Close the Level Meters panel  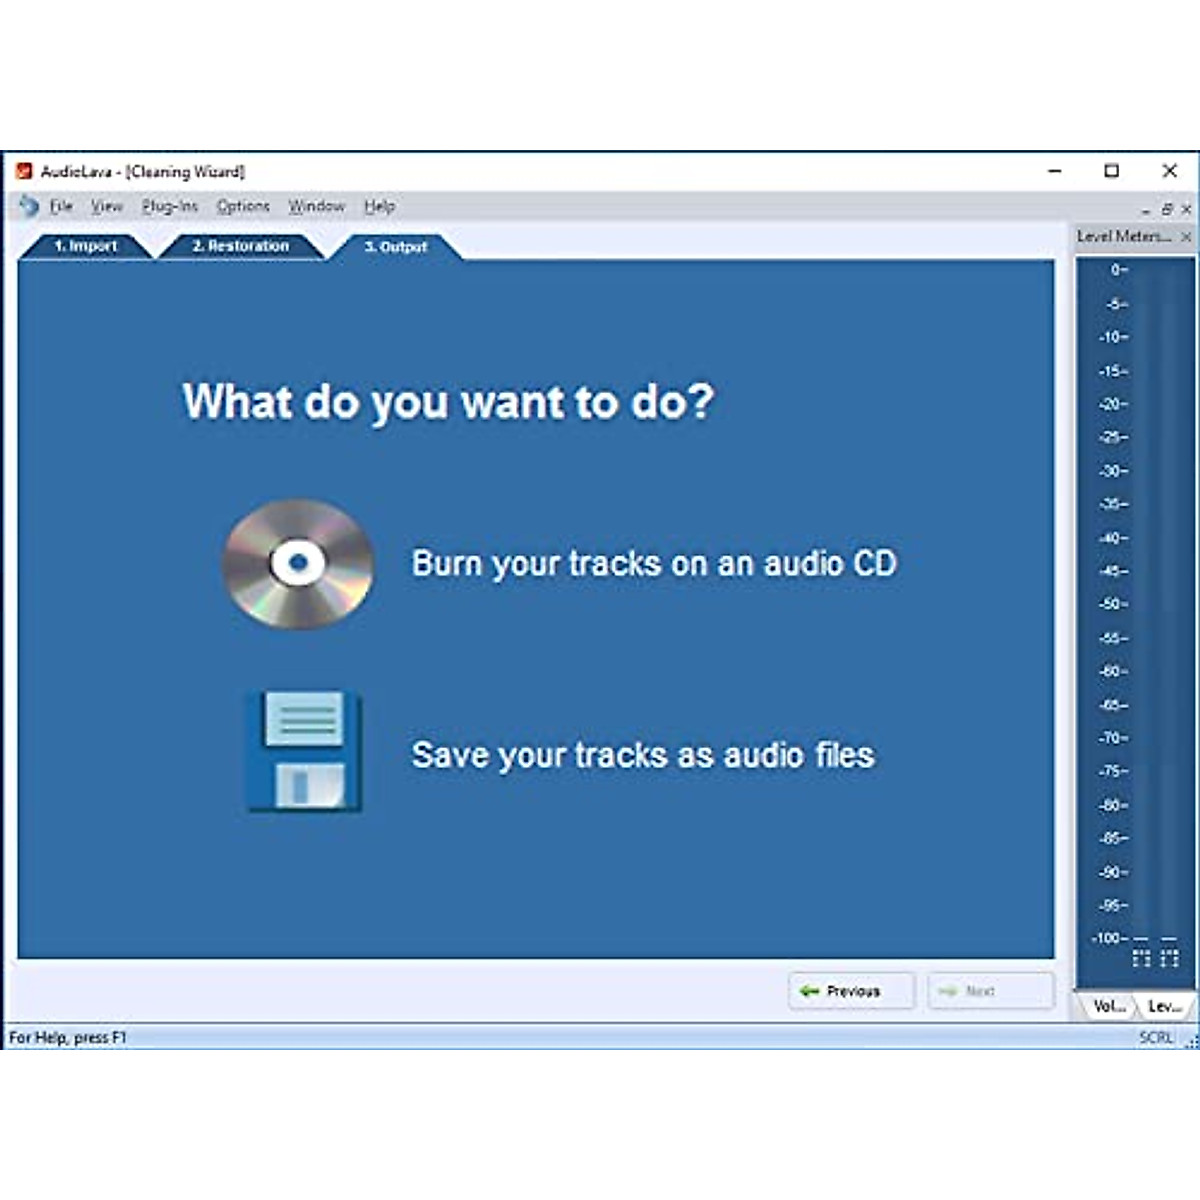pyautogui.click(x=1186, y=237)
